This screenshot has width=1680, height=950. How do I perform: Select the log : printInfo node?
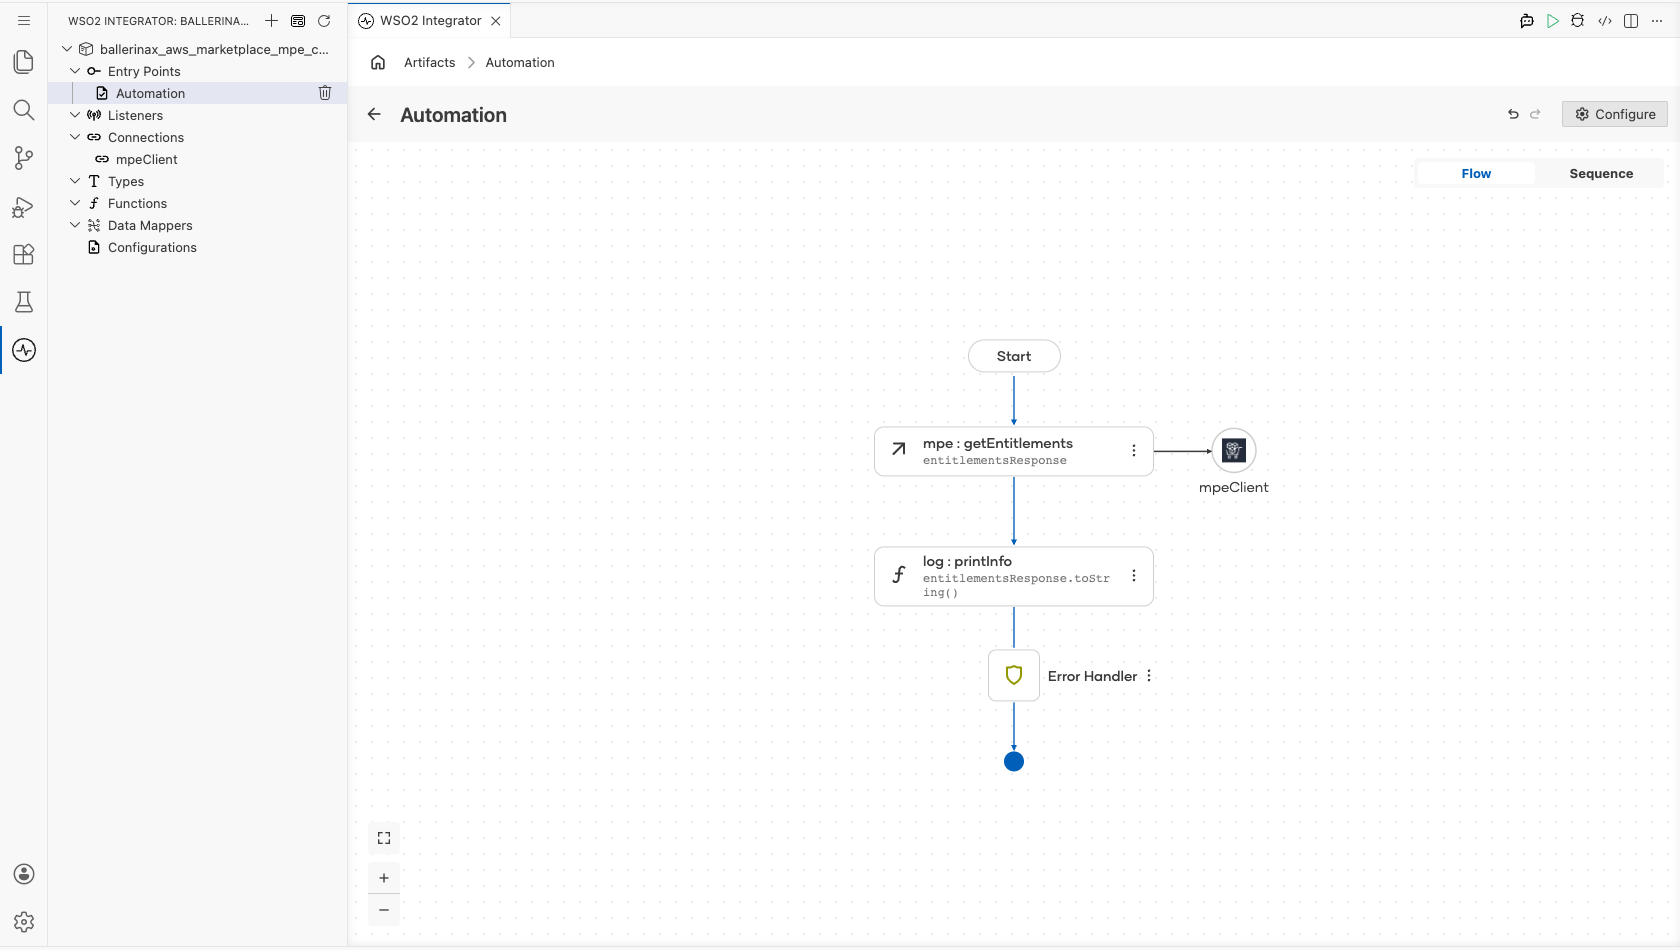1014,576
